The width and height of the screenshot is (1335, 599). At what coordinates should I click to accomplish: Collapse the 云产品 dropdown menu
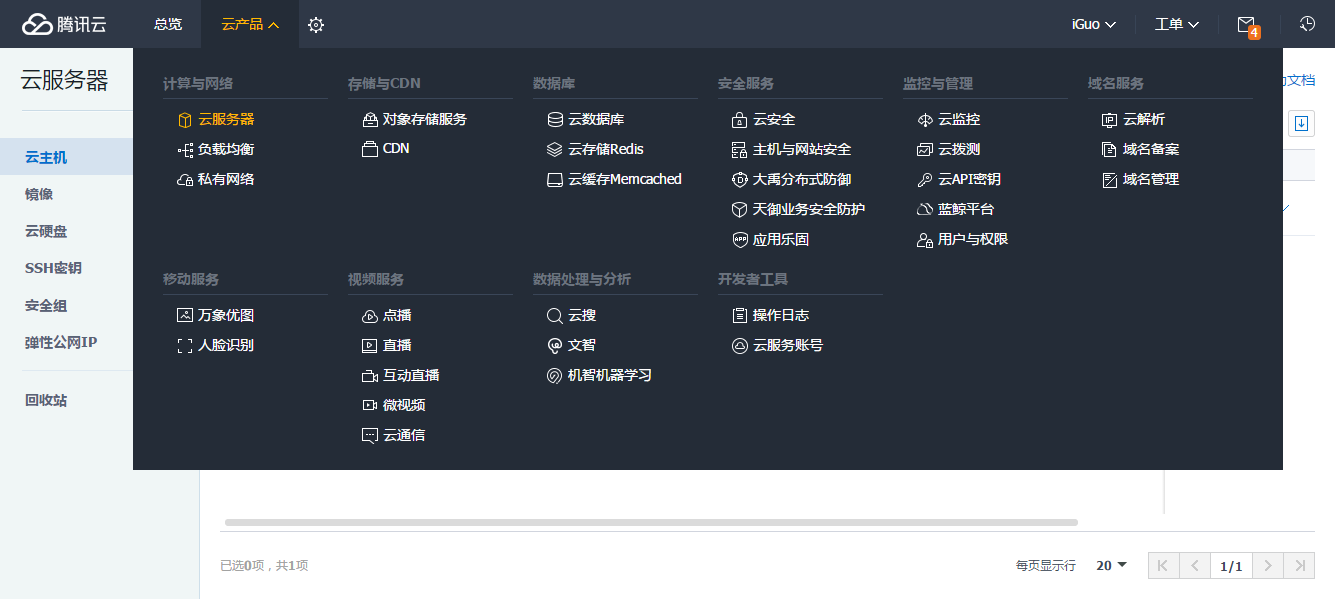tap(250, 24)
